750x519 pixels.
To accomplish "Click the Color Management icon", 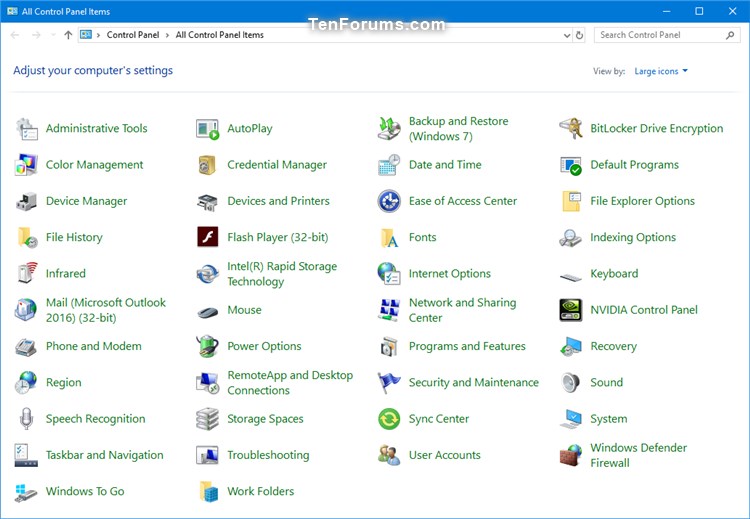I will click(x=26, y=165).
